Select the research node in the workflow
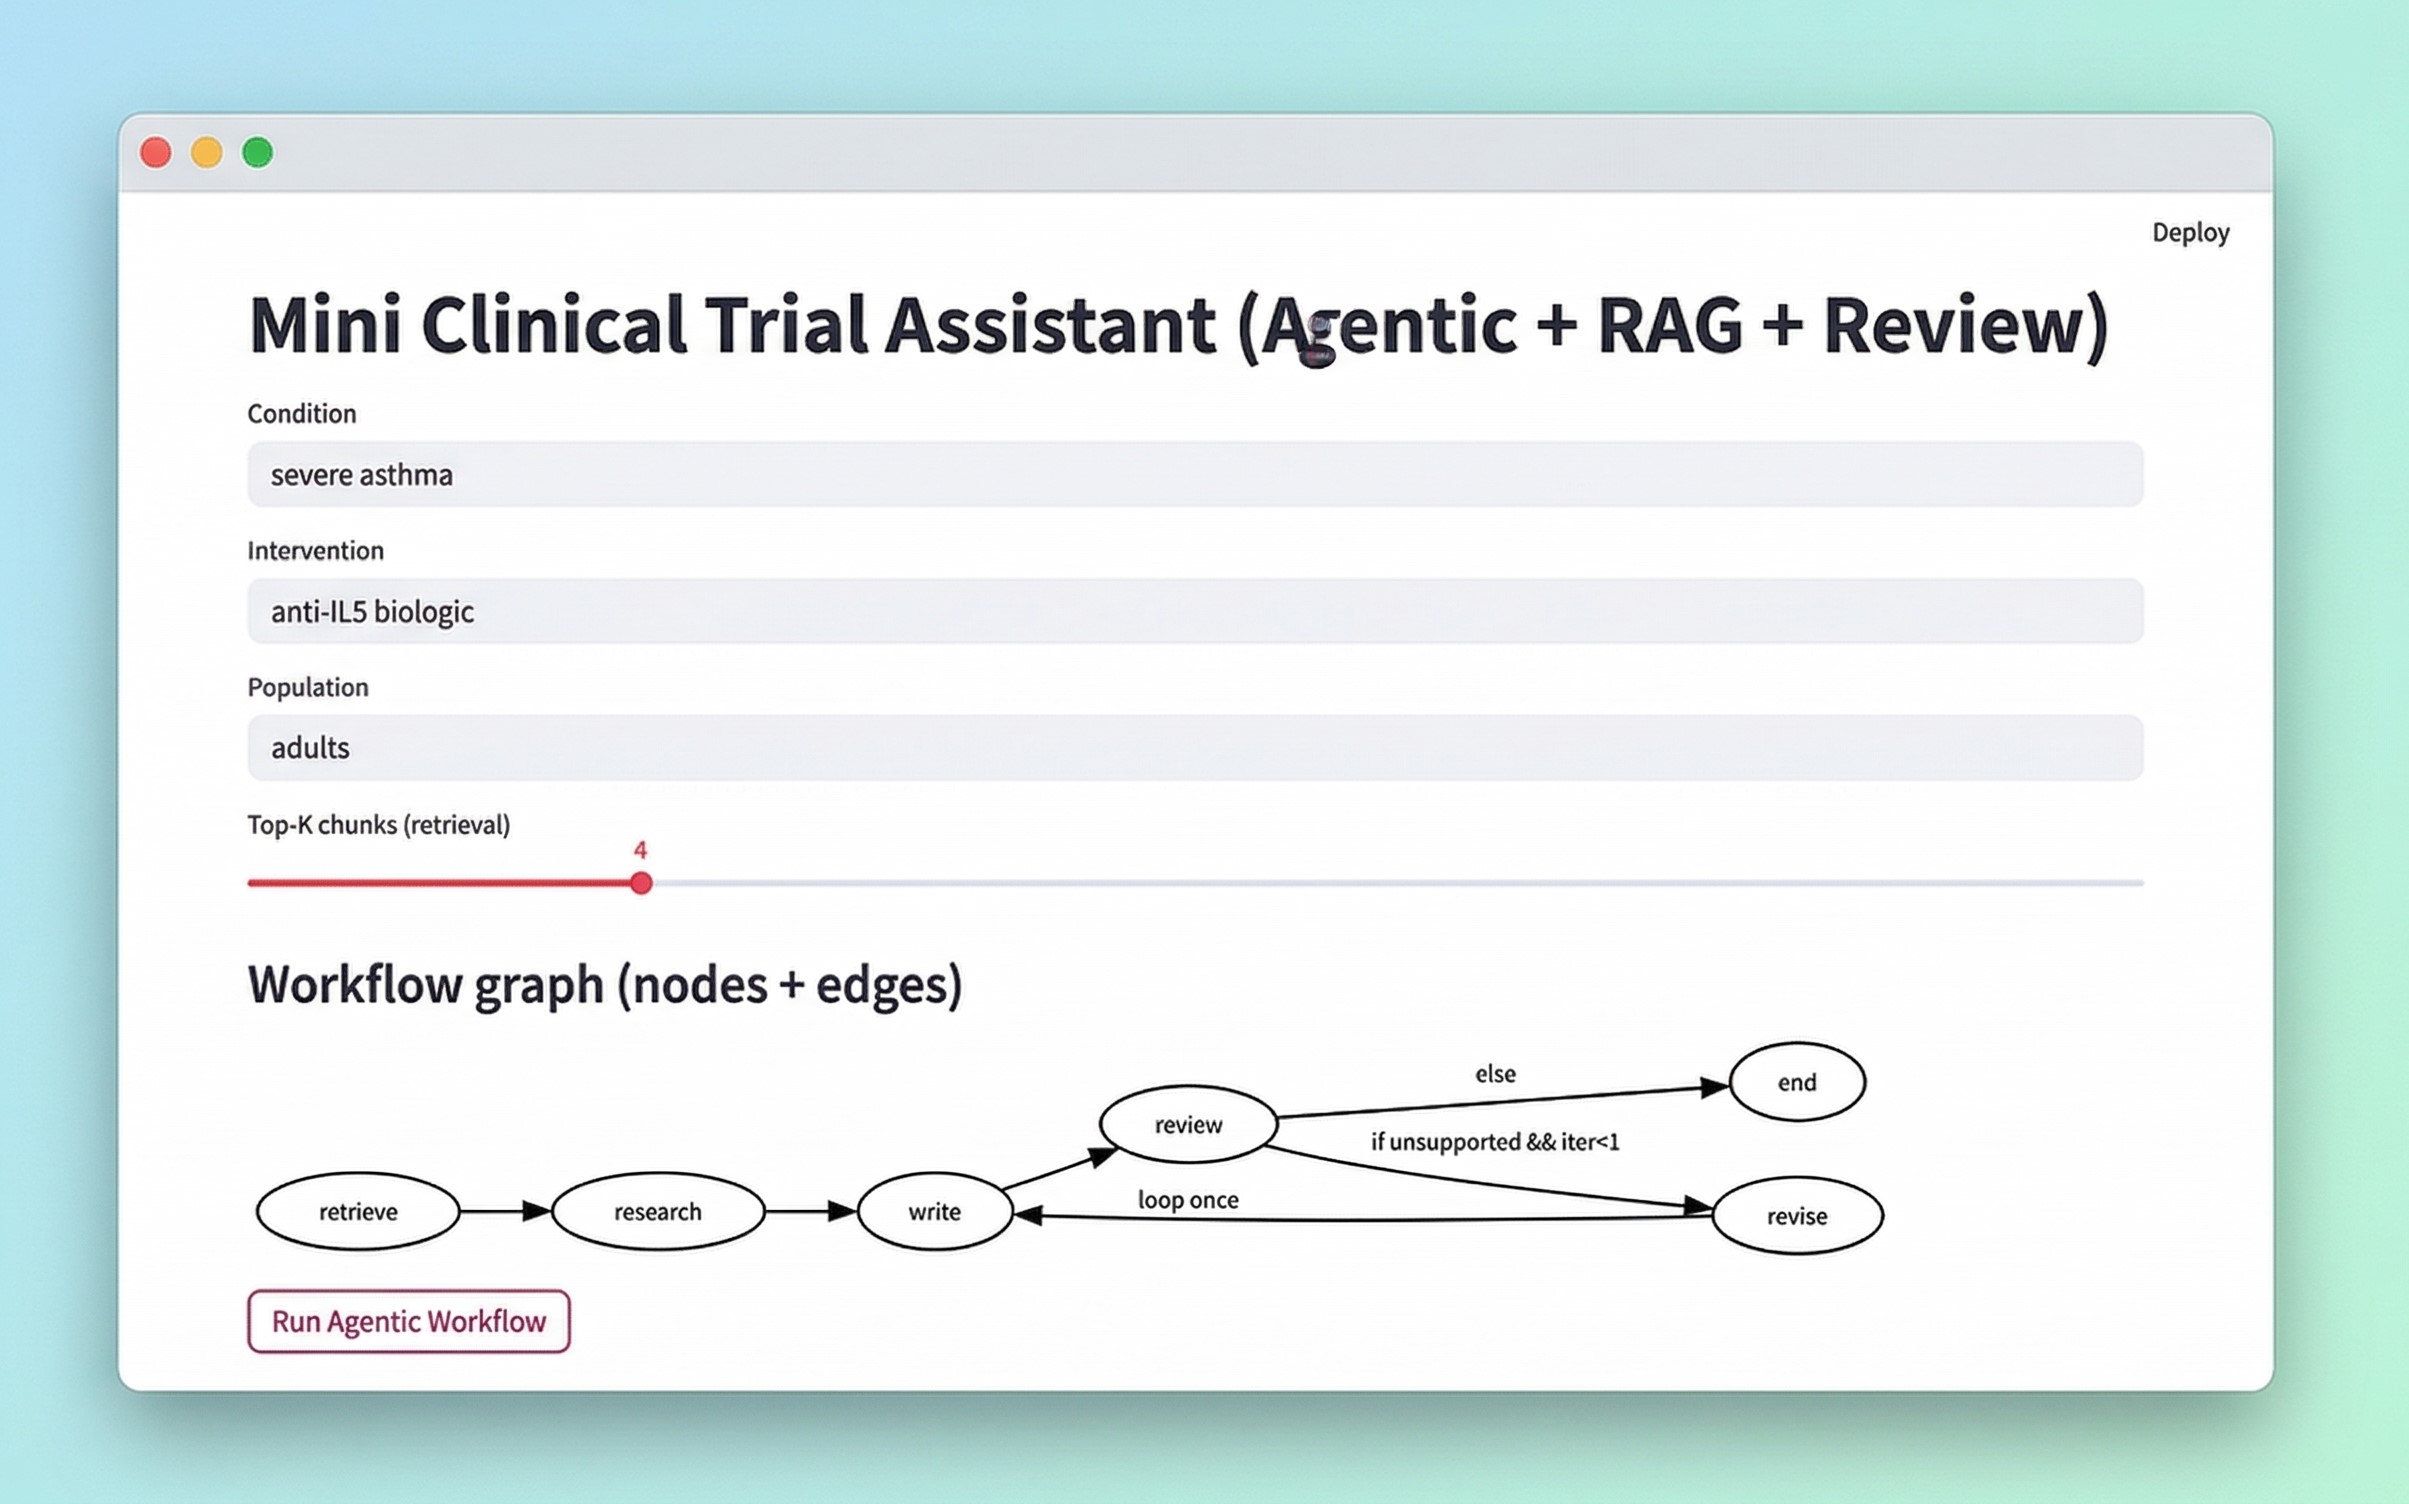 tap(657, 1212)
